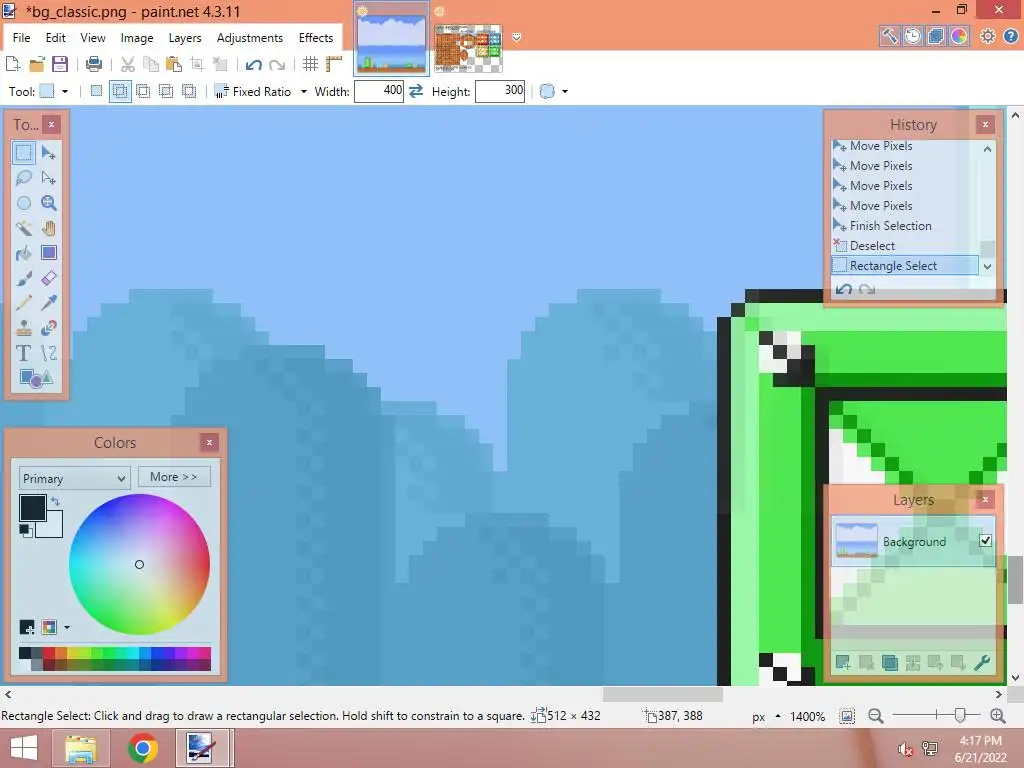Viewport: 1024px width, 768px height.
Task: Click zoom out magnifier in status bar
Action: point(876,716)
